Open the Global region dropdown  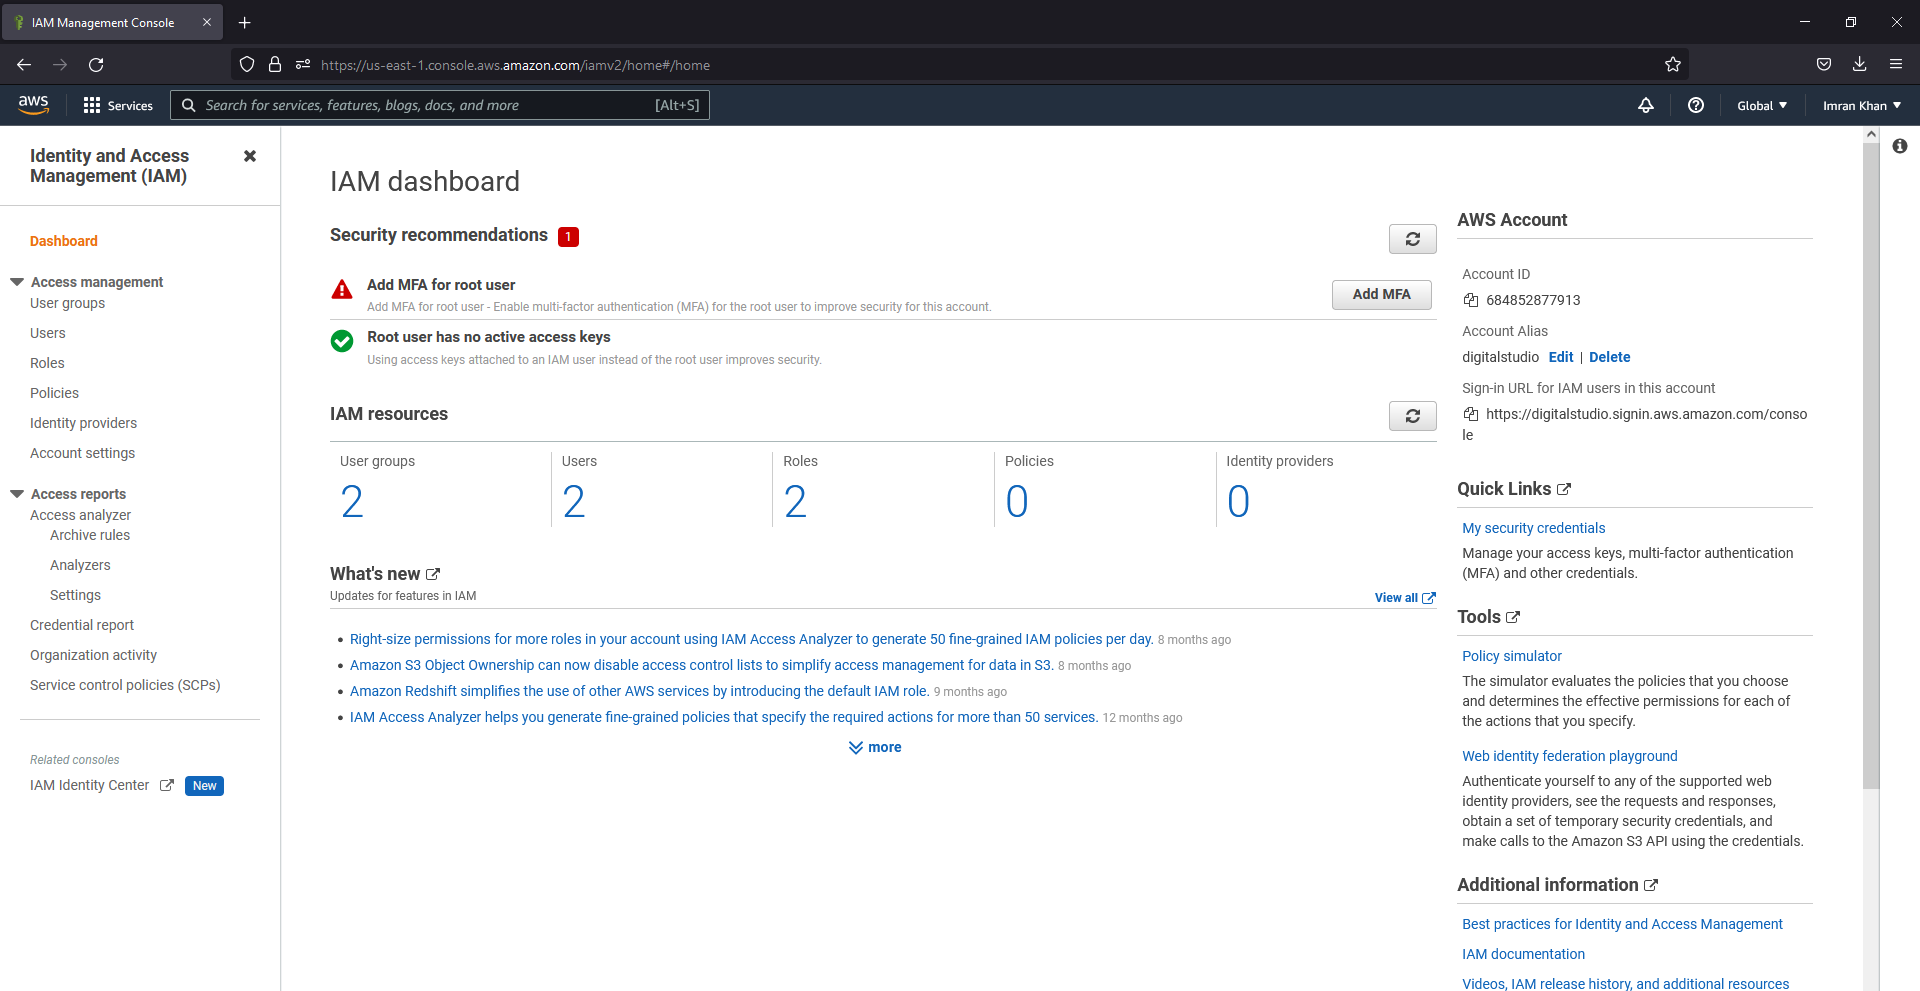coord(1760,105)
